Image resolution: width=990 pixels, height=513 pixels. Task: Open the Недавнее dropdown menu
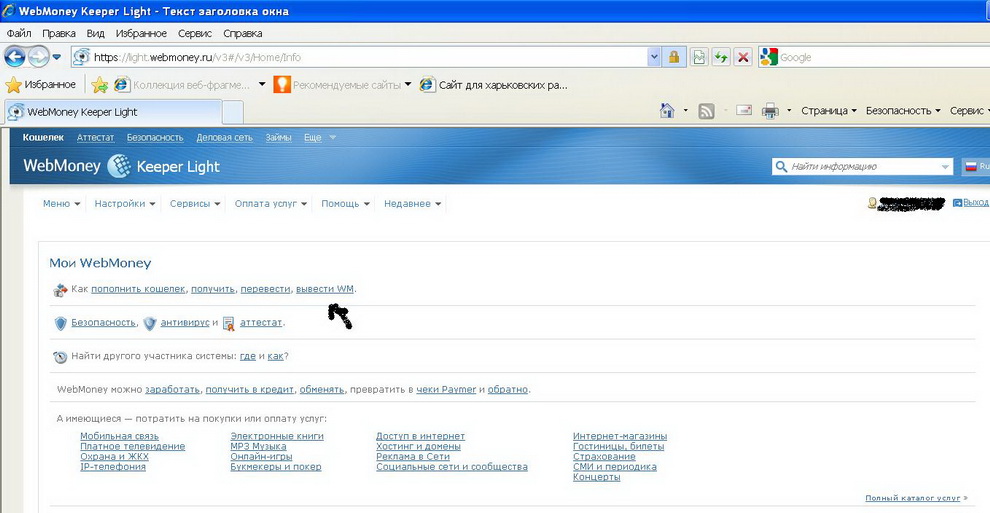click(412, 203)
